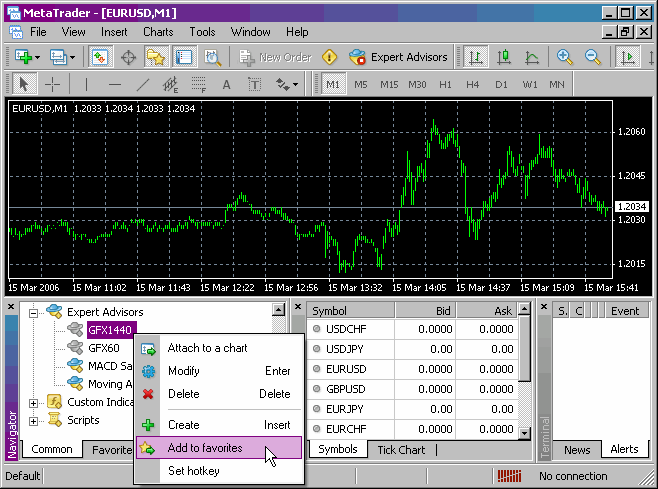Open the Common tab in Navigator
The height and width of the screenshot is (489, 658).
pyautogui.click(x=52, y=449)
